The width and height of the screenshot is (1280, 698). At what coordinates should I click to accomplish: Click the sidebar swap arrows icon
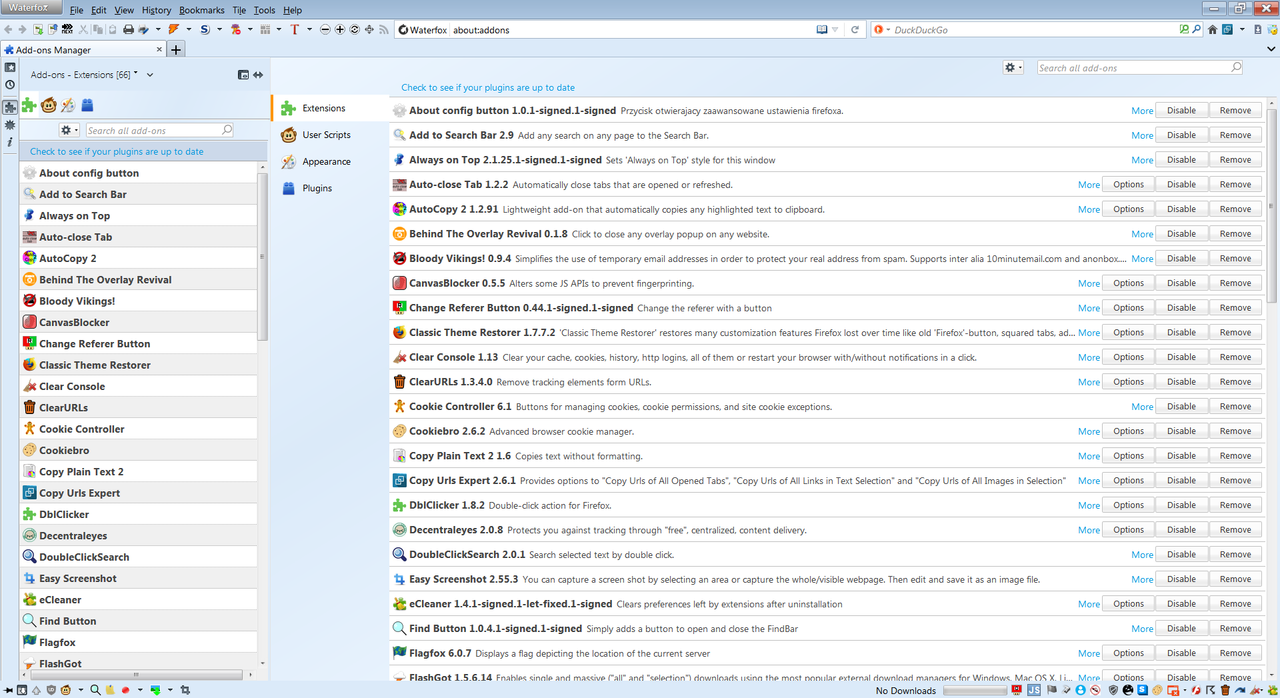coord(257,75)
